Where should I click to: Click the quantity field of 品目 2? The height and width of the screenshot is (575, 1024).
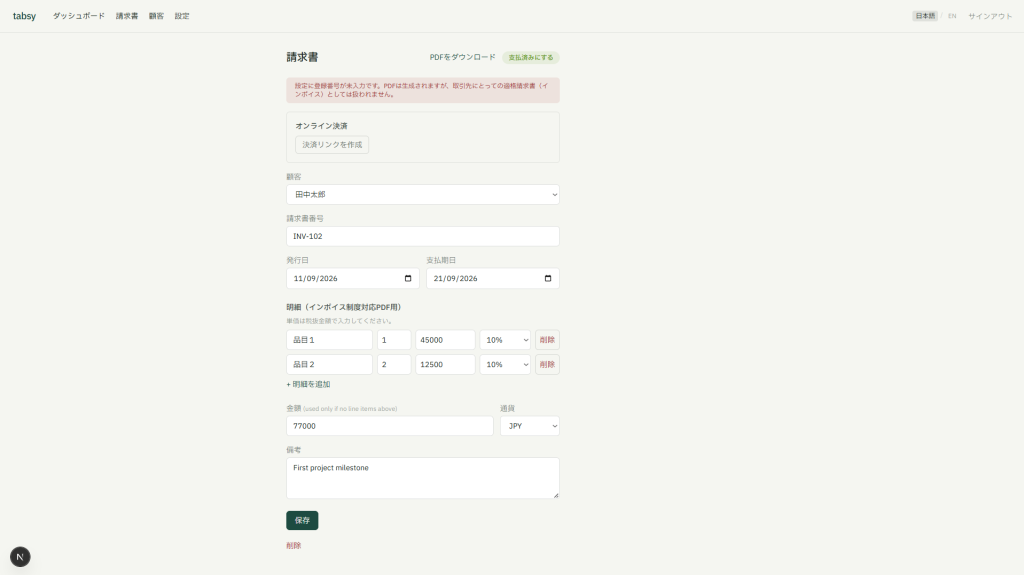click(x=394, y=365)
